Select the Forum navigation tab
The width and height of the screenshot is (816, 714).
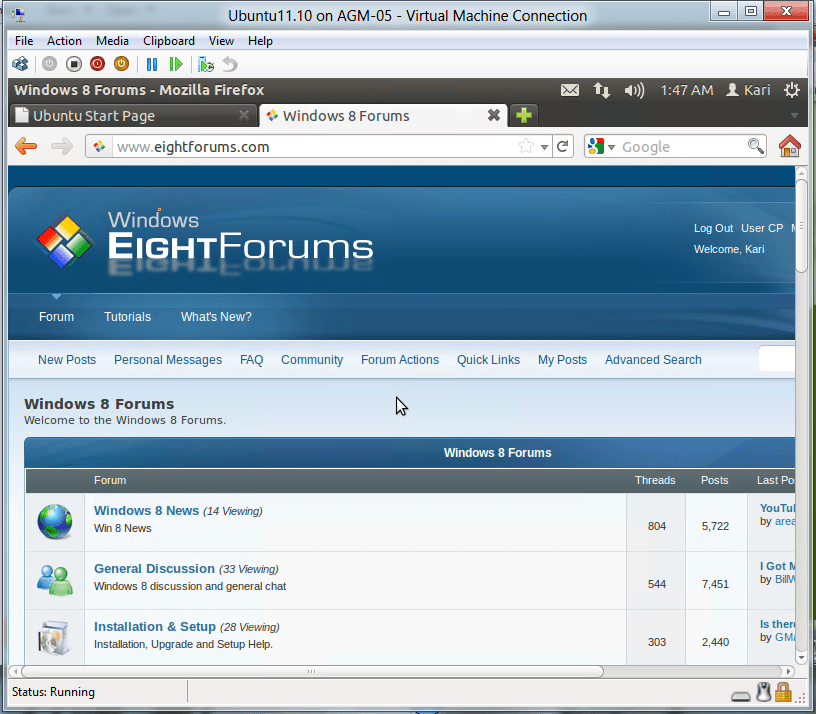coord(56,316)
